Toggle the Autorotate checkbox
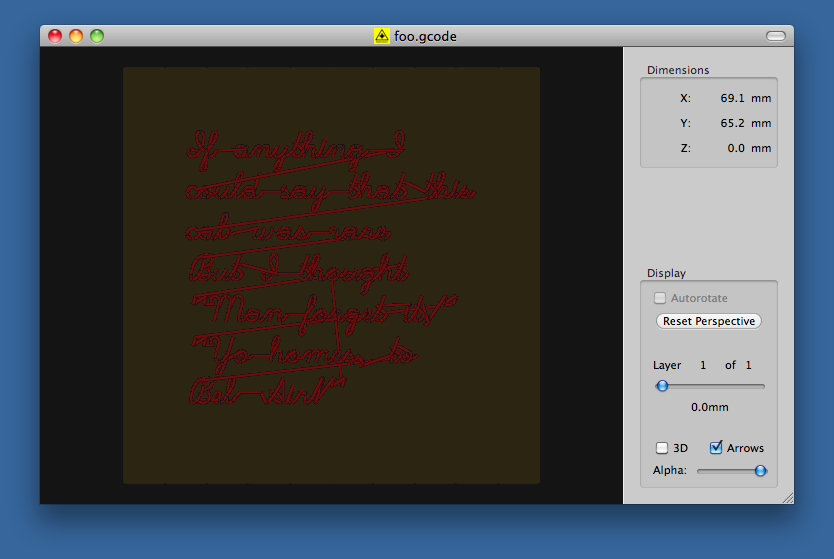Screen dimensions: 834x559 660,298
